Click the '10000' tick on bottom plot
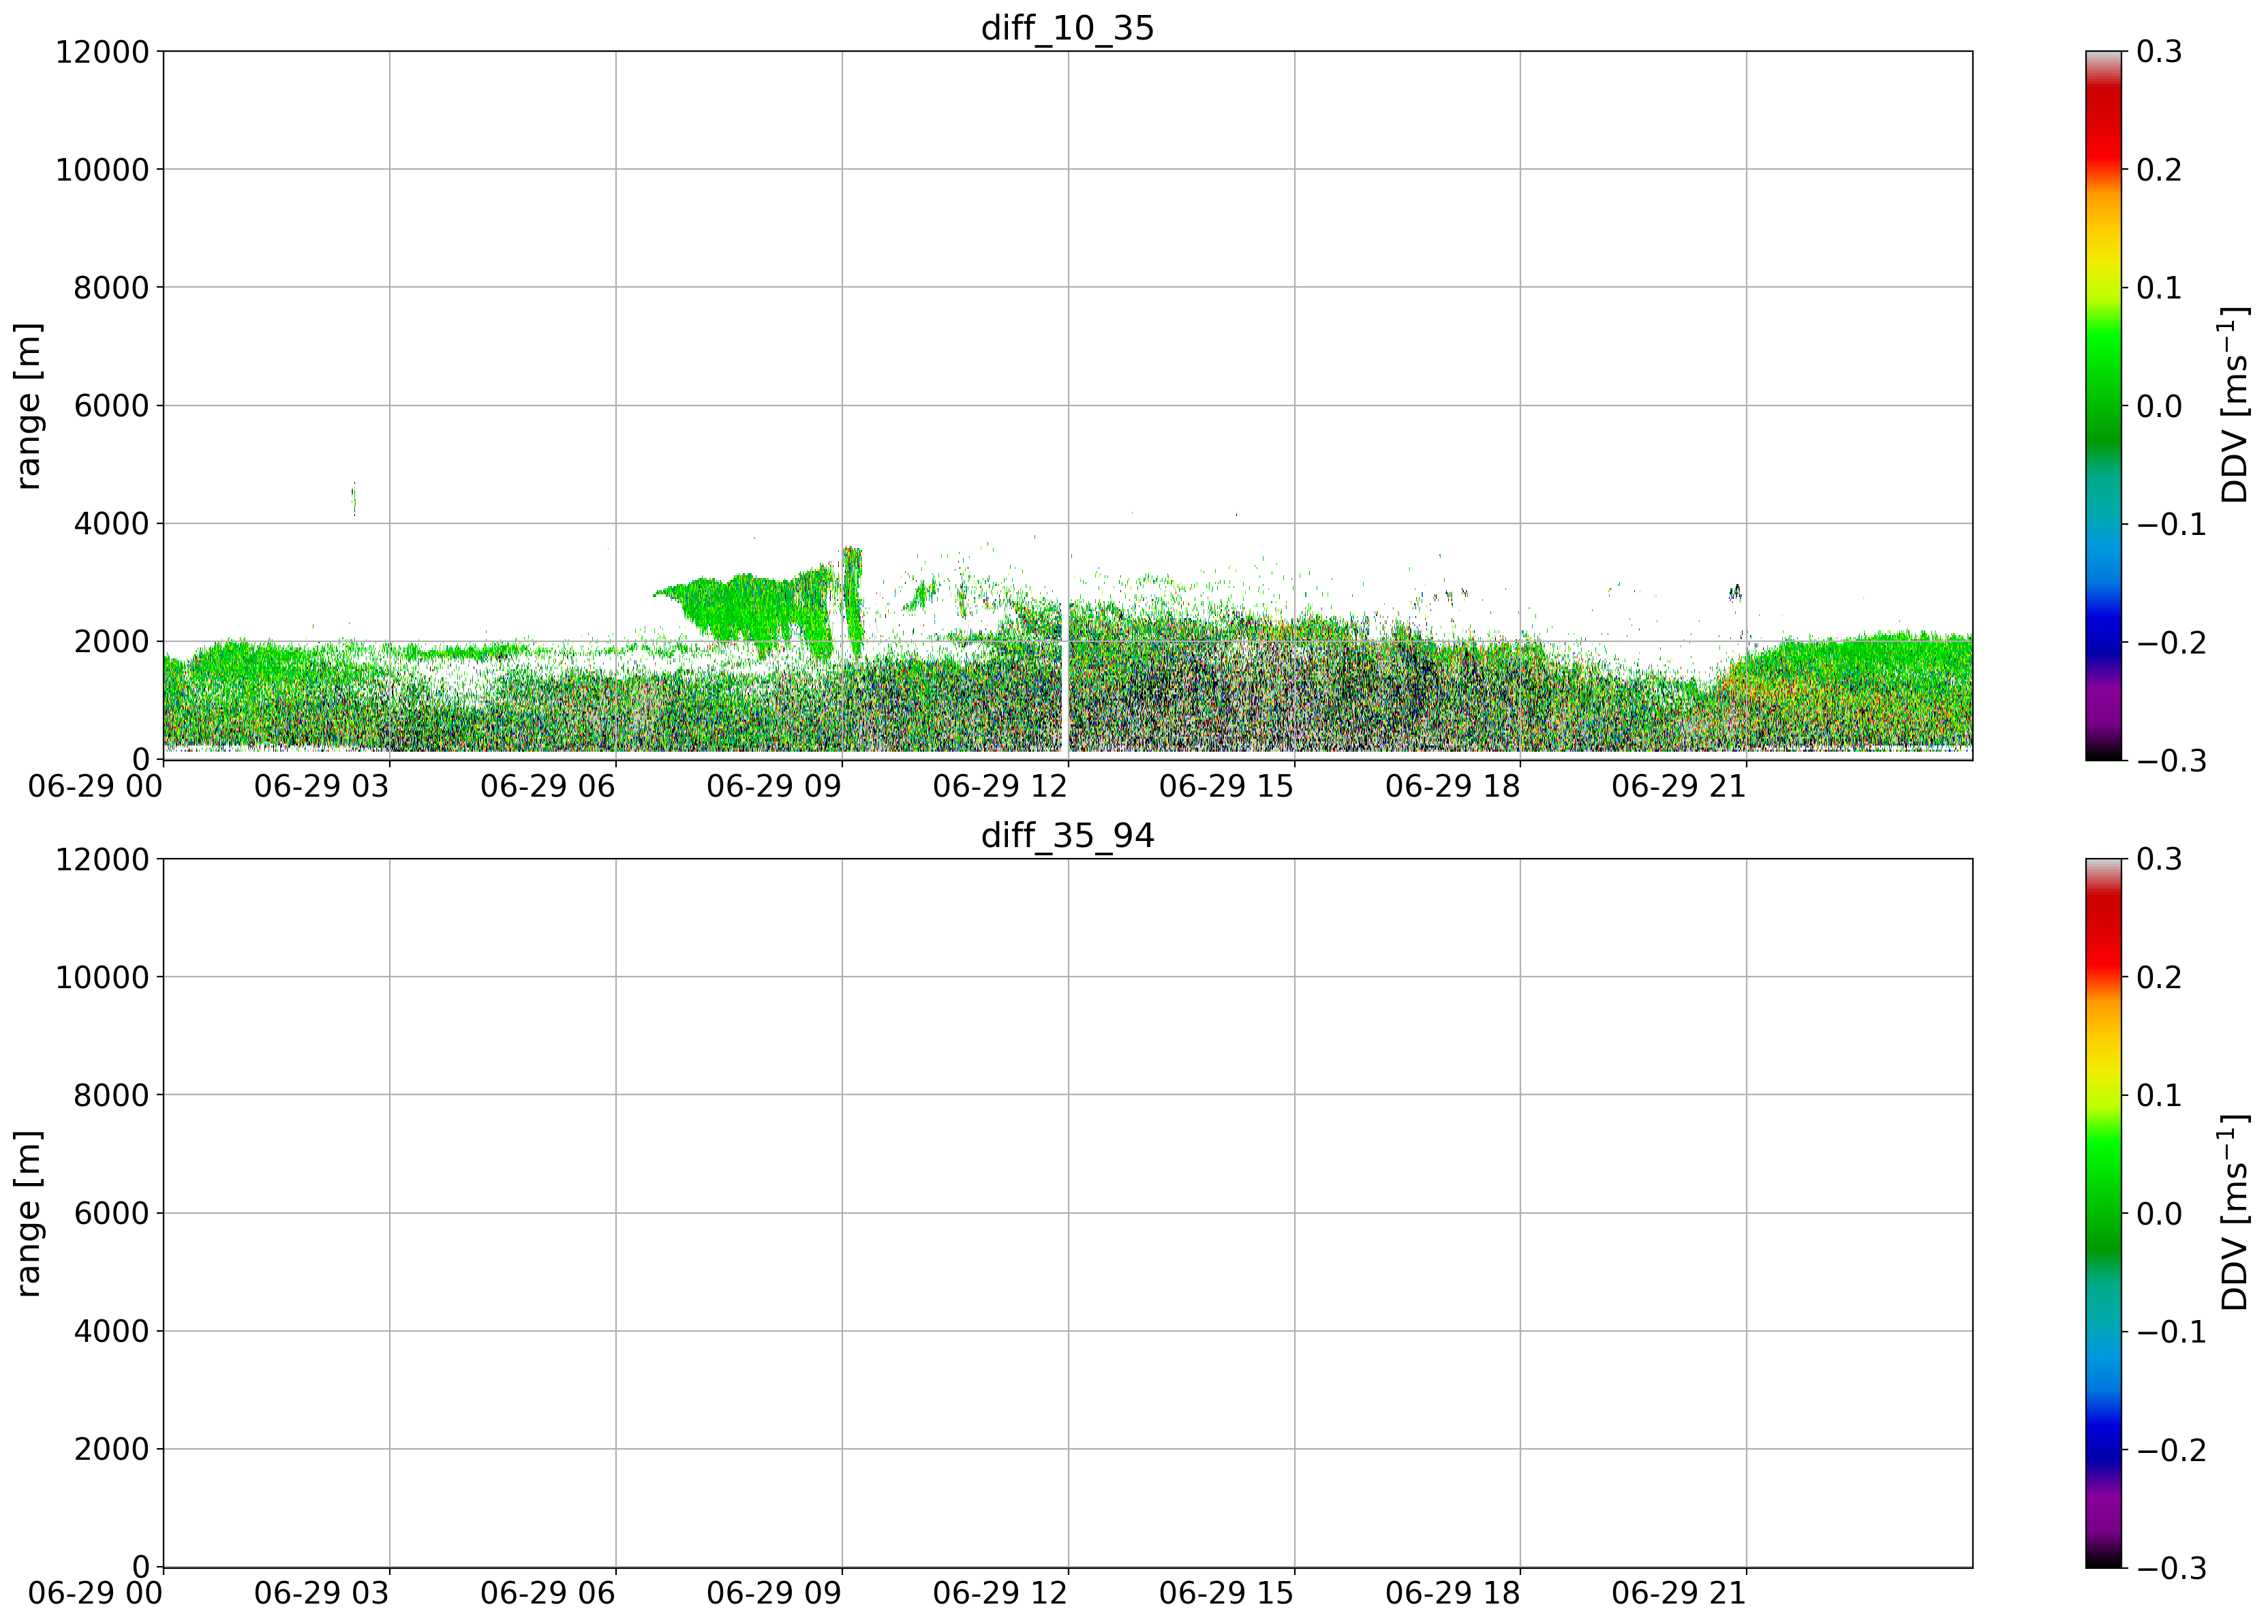2268x1624 pixels. point(102,977)
